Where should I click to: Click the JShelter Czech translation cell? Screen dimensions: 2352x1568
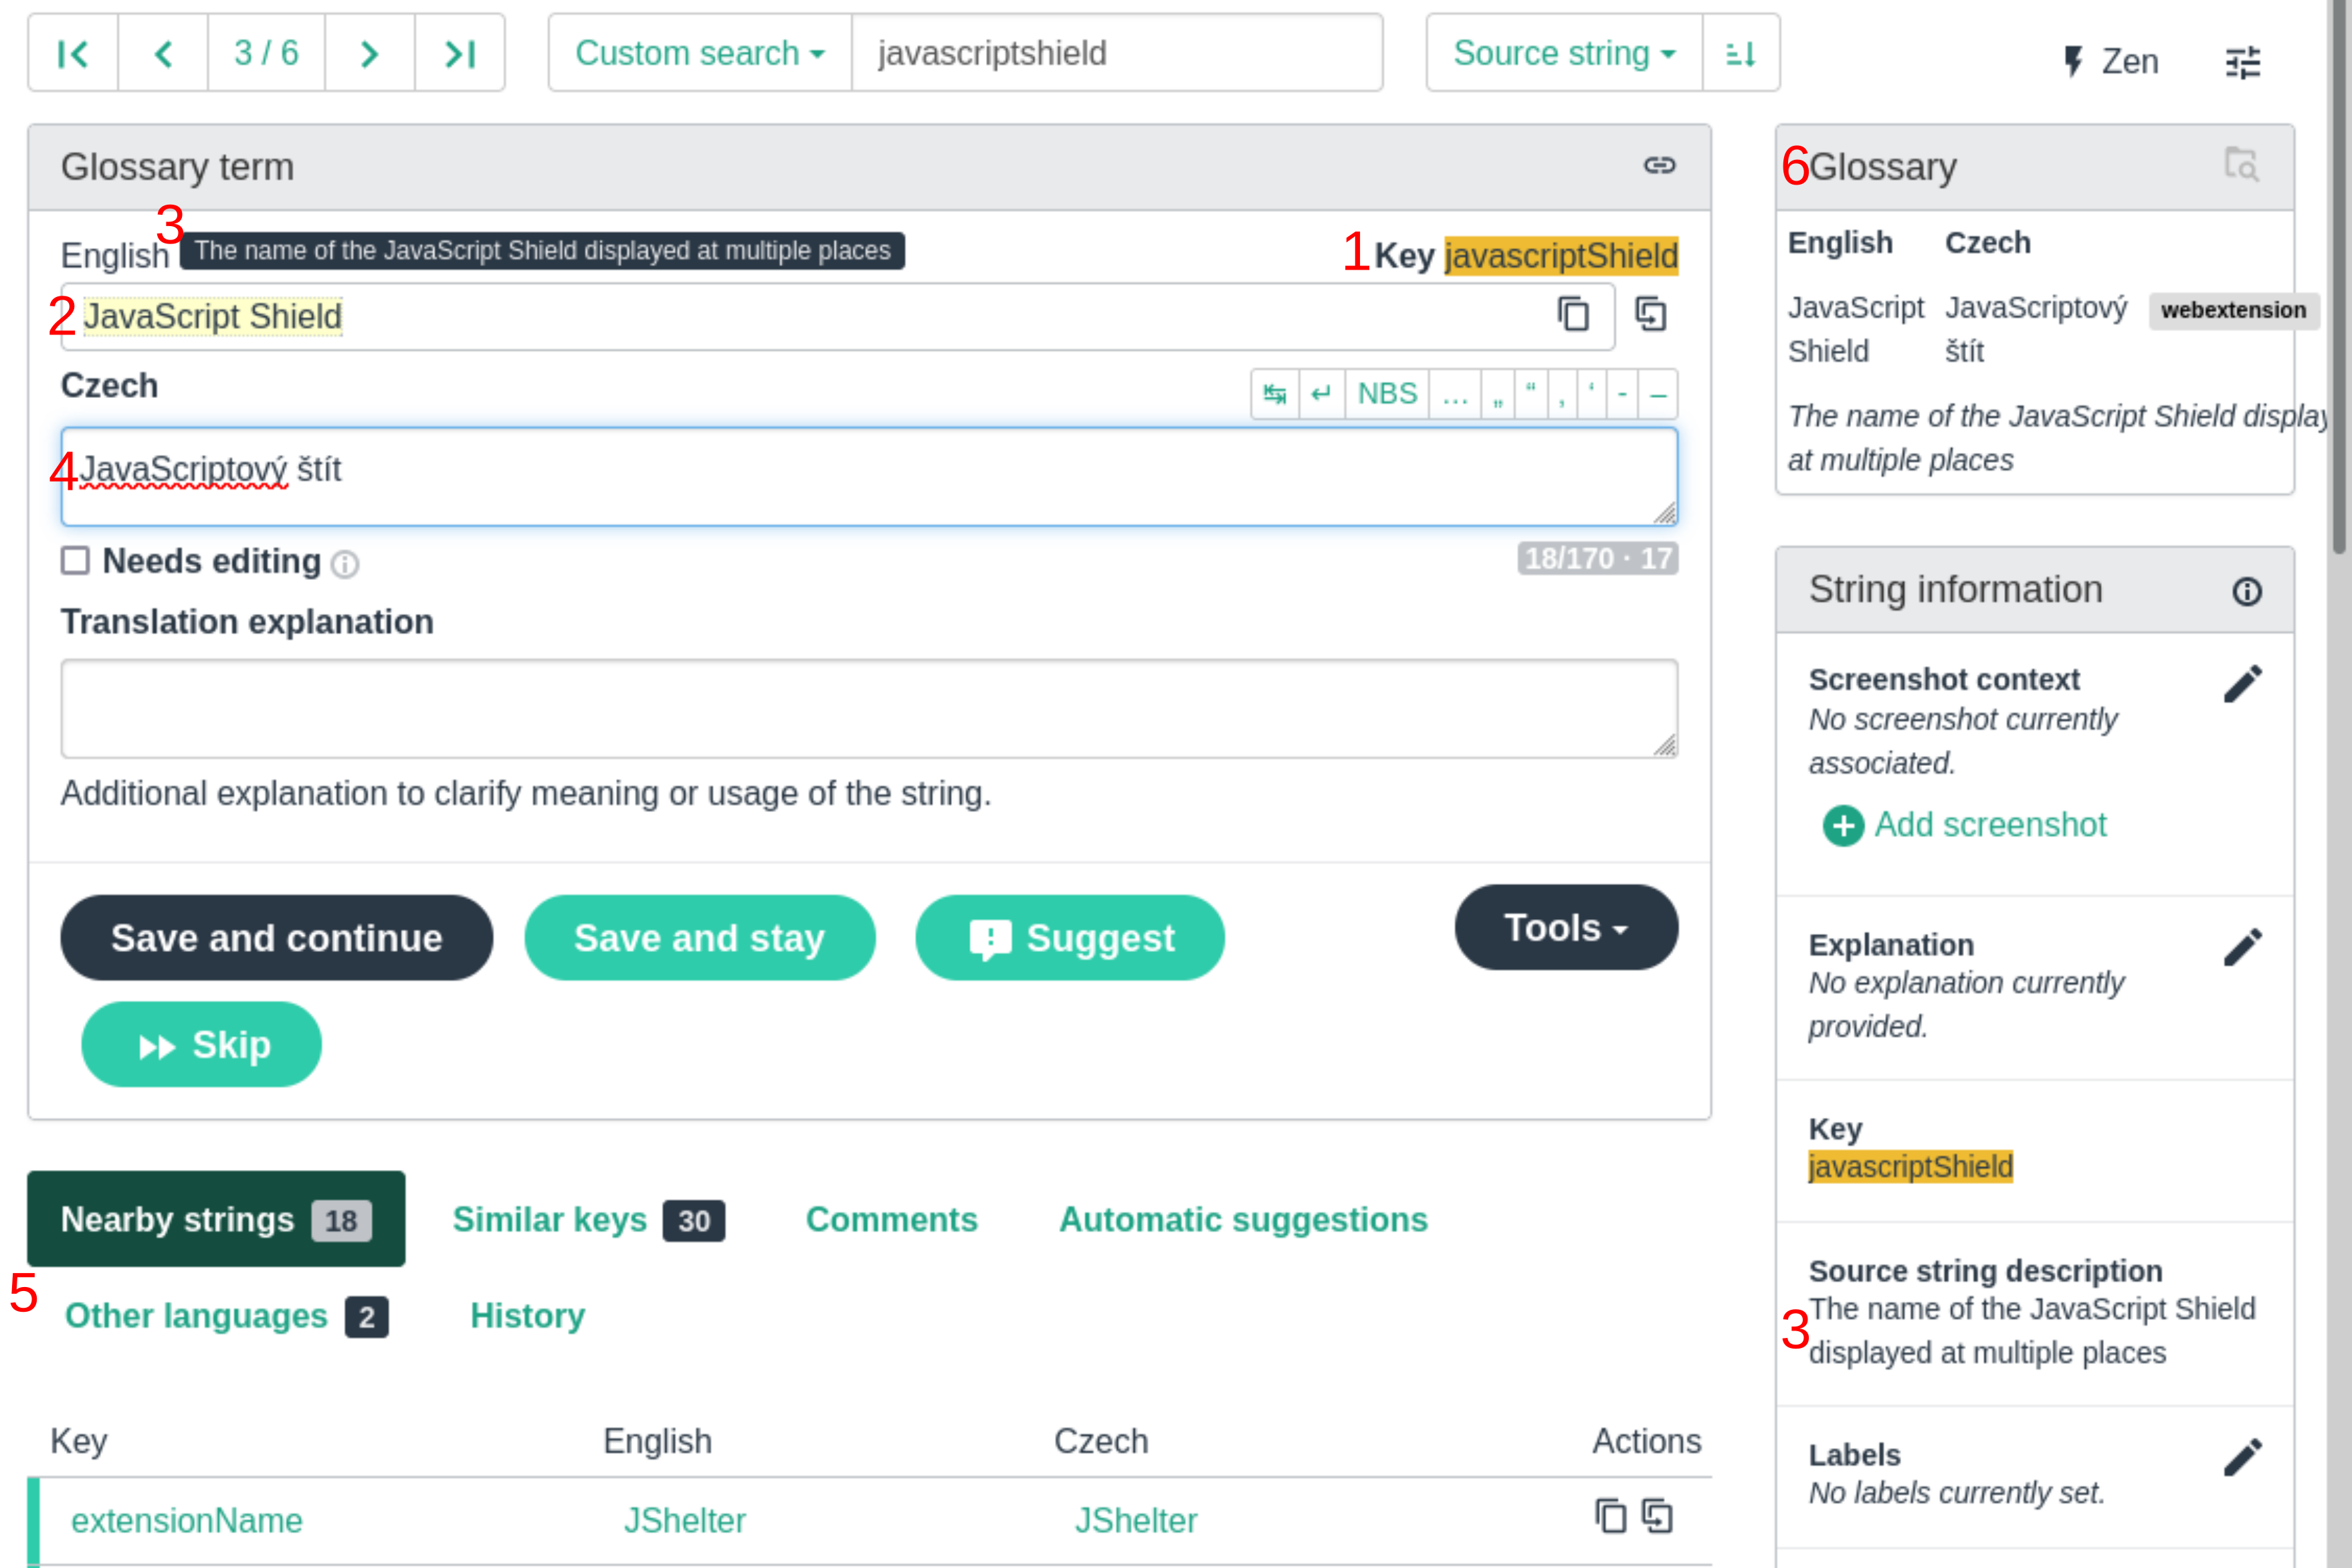tap(1136, 1521)
